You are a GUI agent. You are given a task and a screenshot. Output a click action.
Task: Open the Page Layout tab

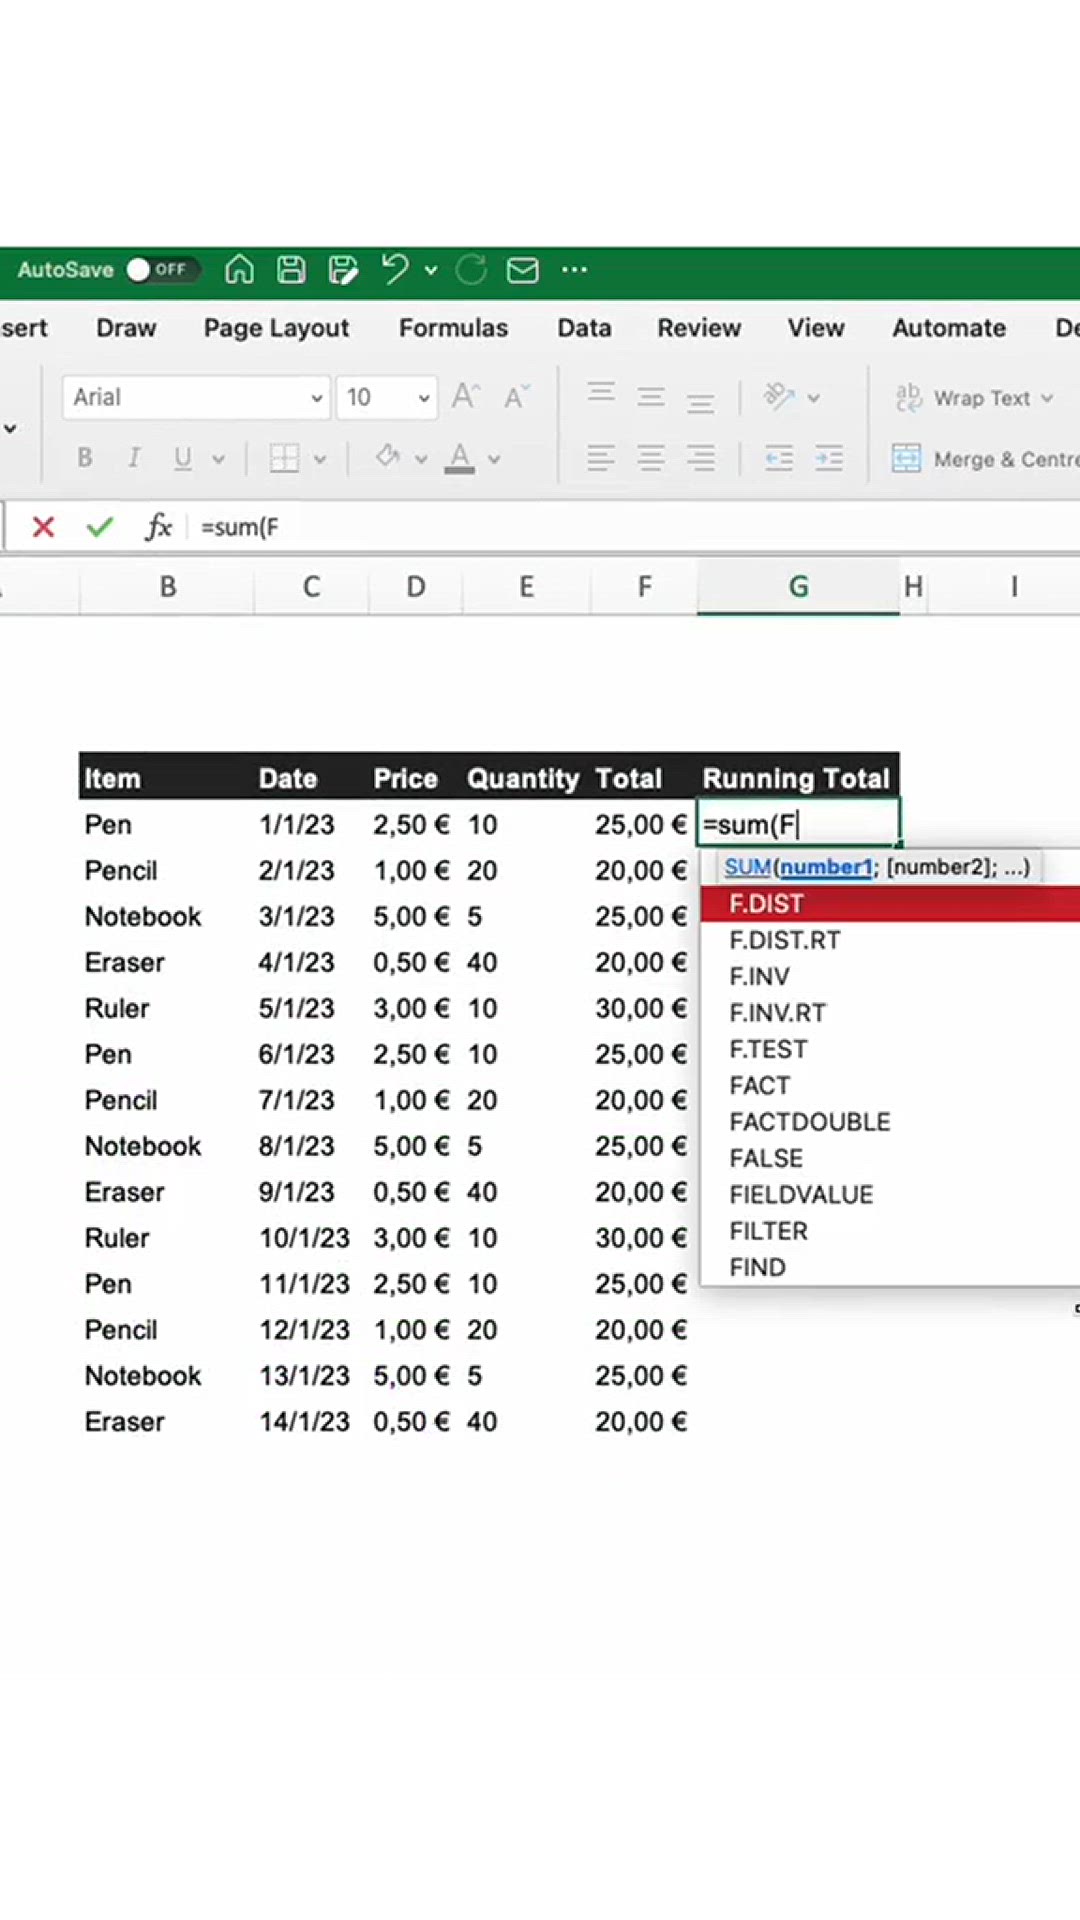[x=276, y=328]
